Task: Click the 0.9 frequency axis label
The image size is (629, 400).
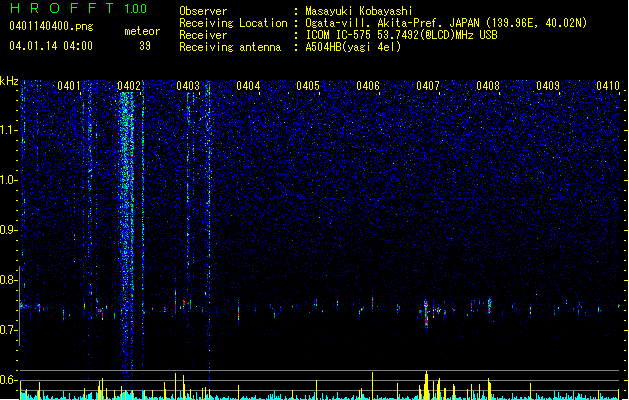Action: pyautogui.click(x=9, y=230)
